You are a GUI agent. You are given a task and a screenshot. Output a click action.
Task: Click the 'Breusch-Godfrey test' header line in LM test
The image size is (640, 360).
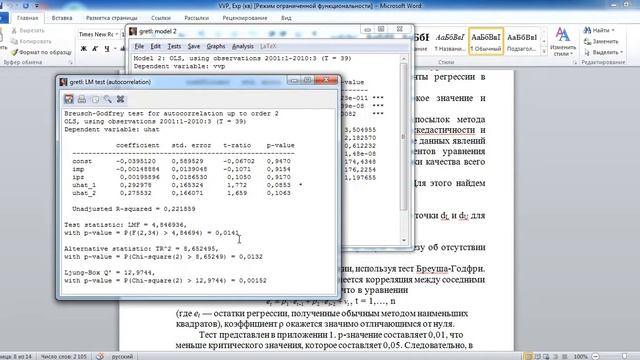(171, 113)
